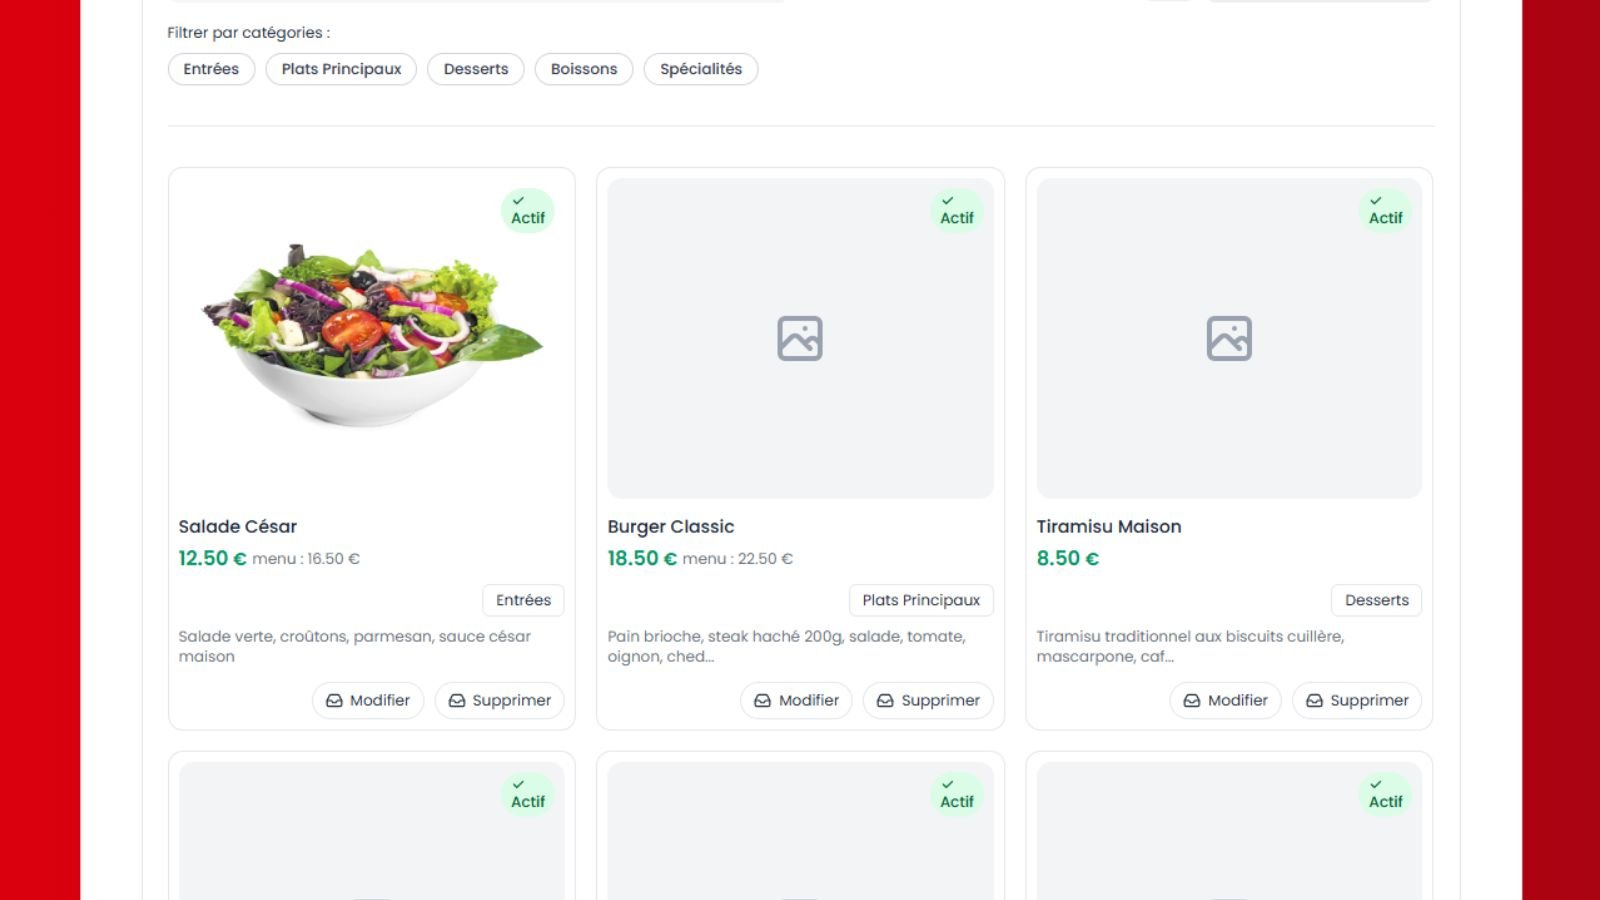The width and height of the screenshot is (1600, 900).
Task: Toggle the Actif badge on Burger Classic
Action: click(x=957, y=211)
